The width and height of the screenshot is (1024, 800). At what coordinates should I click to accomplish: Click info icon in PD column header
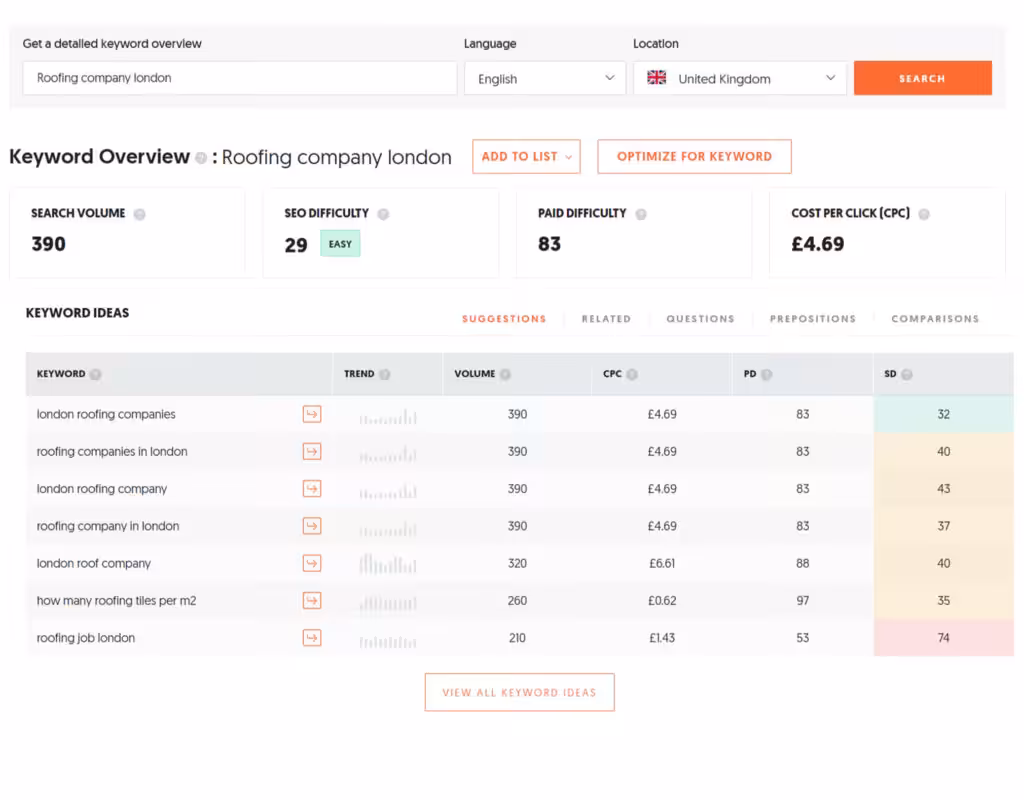pyautogui.click(x=766, y=374)
